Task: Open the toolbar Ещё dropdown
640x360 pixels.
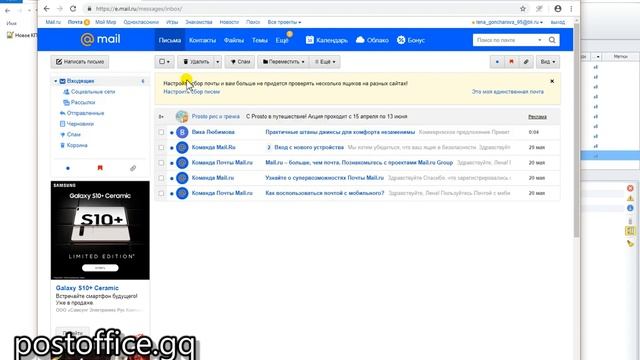Action: click(325, 62)
